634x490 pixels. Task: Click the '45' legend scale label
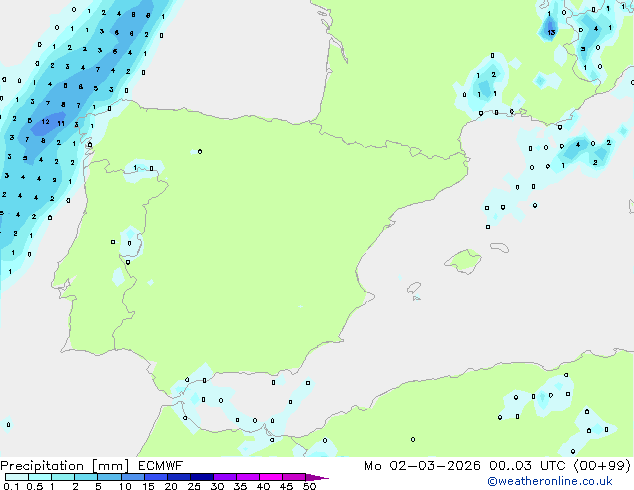click(287, 486)
